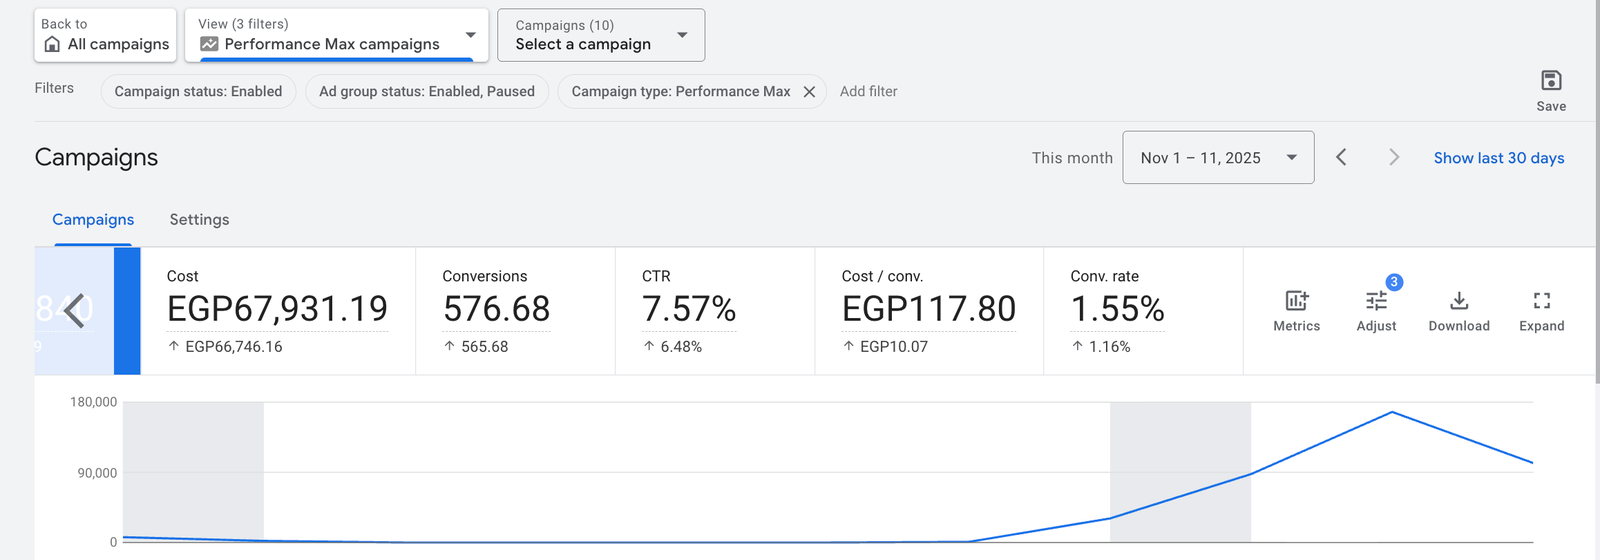Click home icon for All campaigns
1600x560 pixels.
52,45
